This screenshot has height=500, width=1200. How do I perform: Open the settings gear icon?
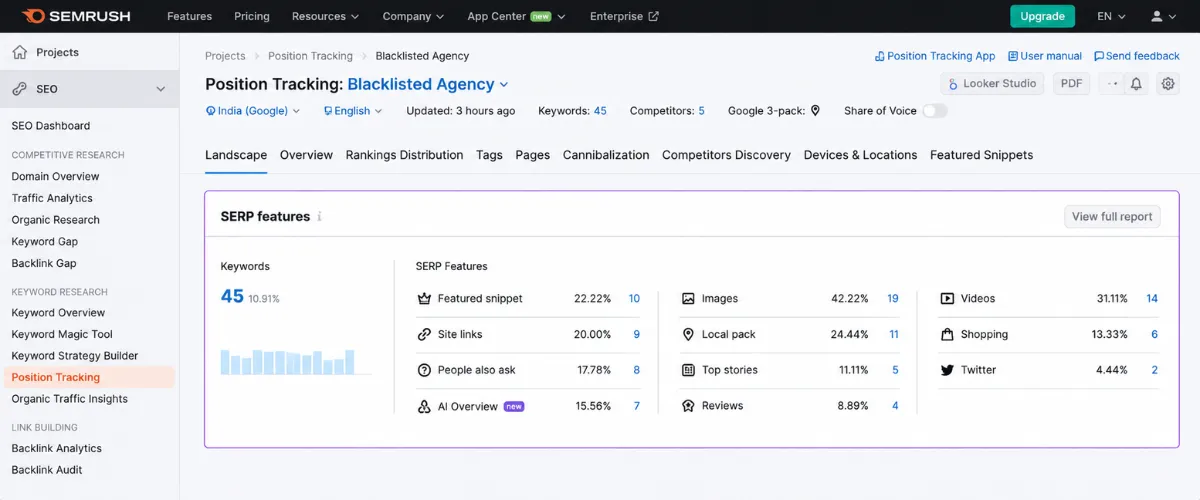(1167, 84)
